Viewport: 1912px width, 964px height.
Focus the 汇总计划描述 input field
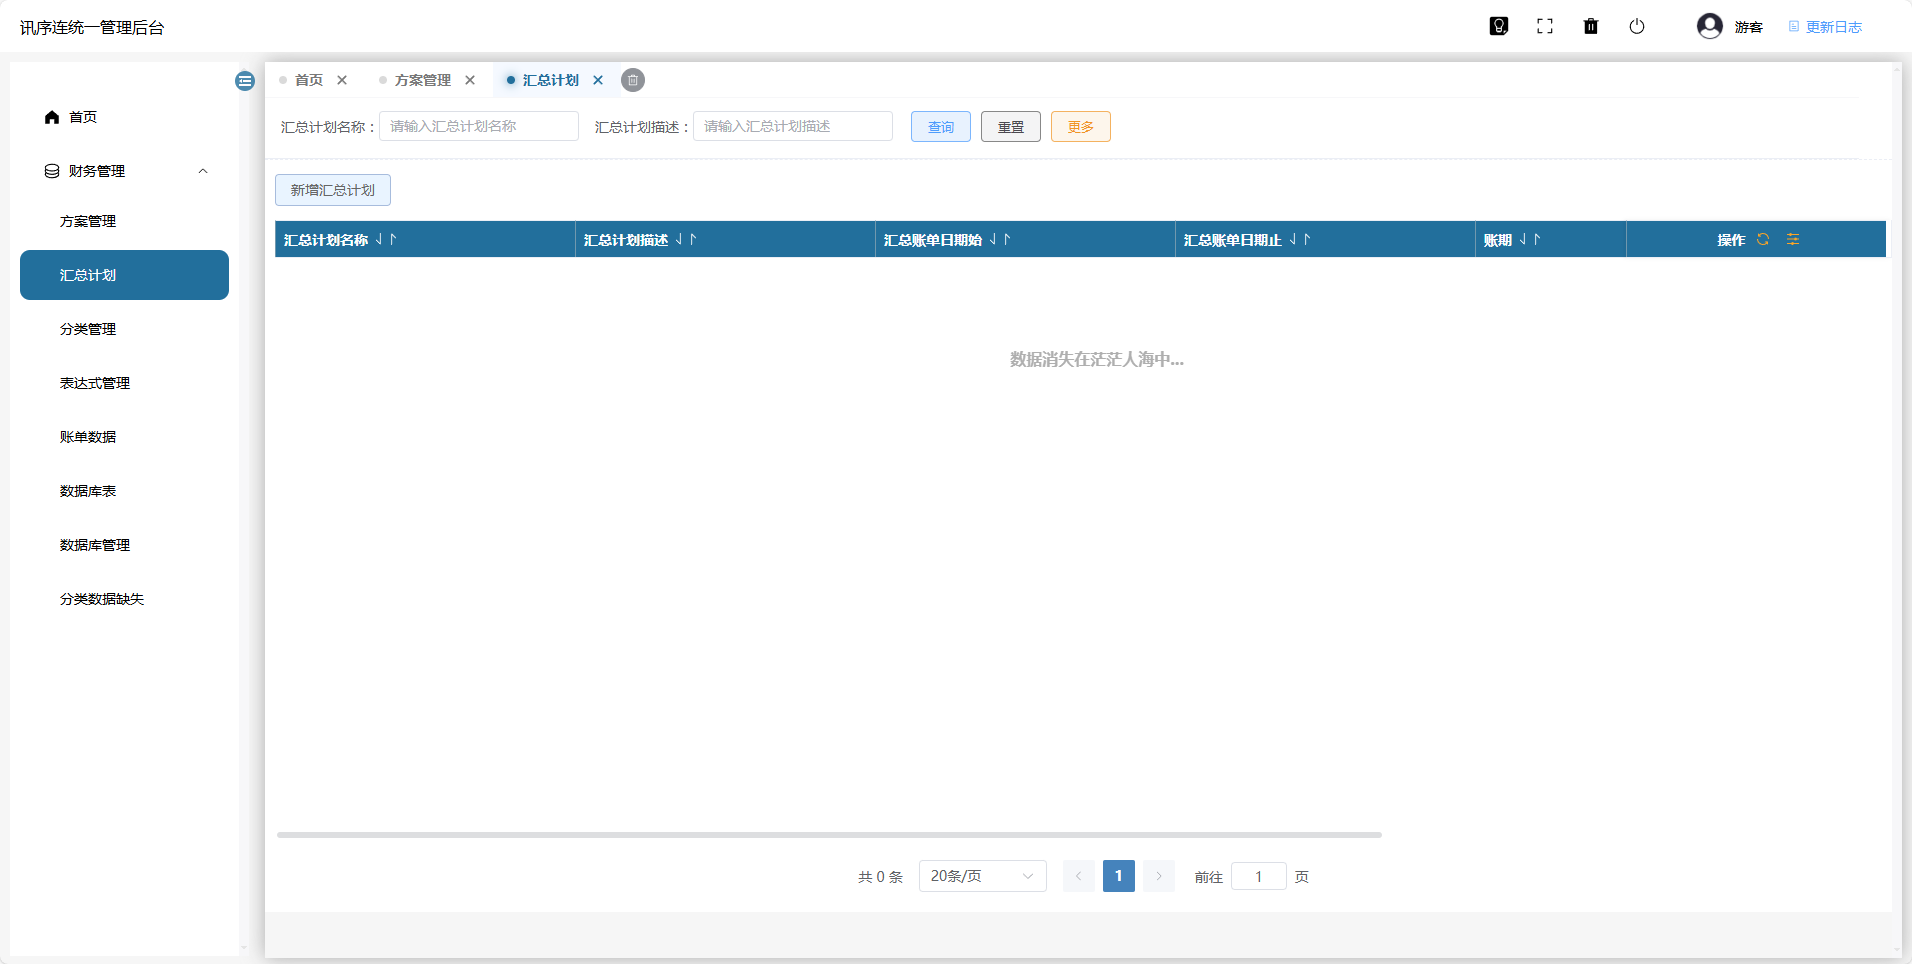coord(793,126)
